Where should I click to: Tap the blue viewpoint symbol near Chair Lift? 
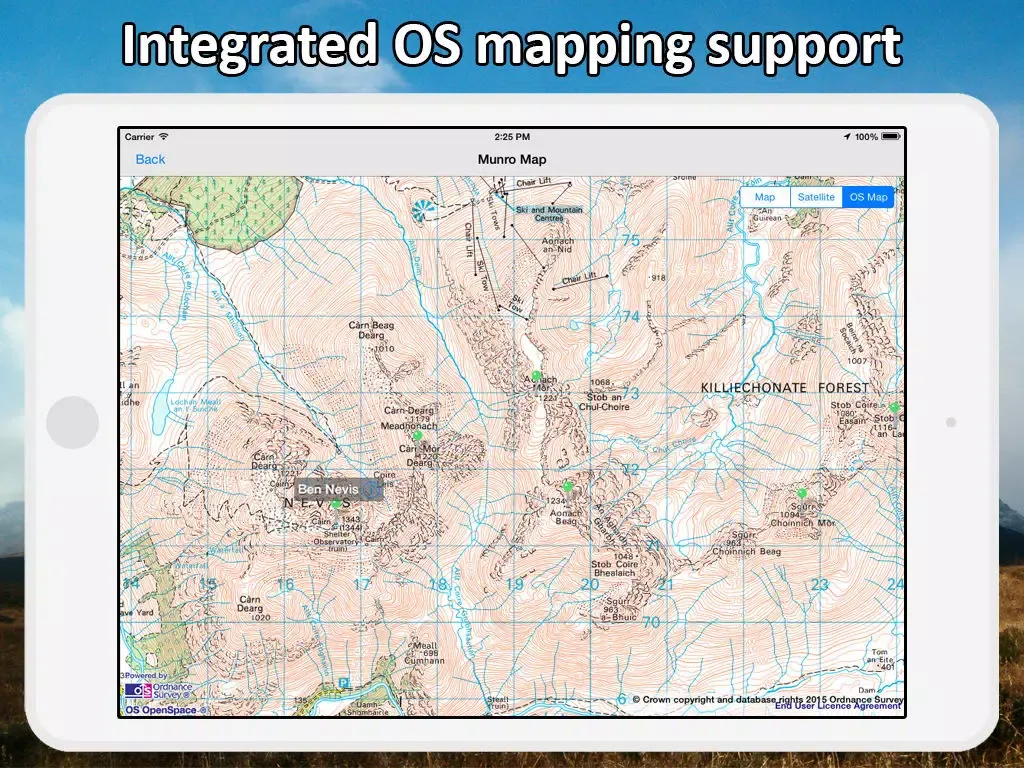click(x=423, y=210)
